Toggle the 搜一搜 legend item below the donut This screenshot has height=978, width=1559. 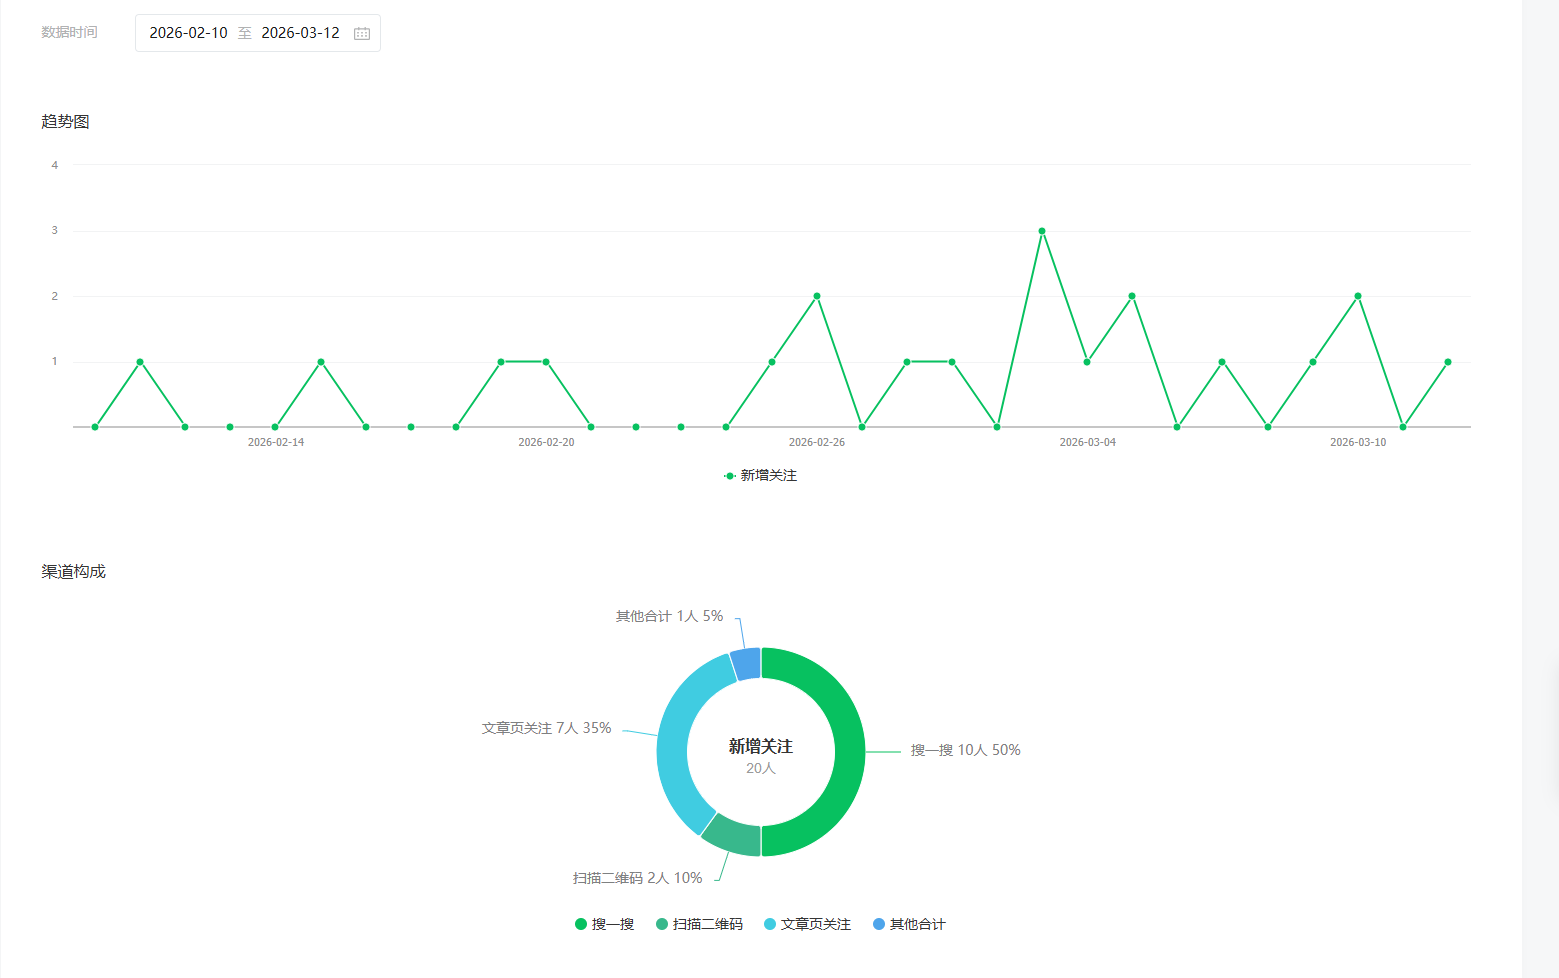pyautogui.click(x=605, y=924)
